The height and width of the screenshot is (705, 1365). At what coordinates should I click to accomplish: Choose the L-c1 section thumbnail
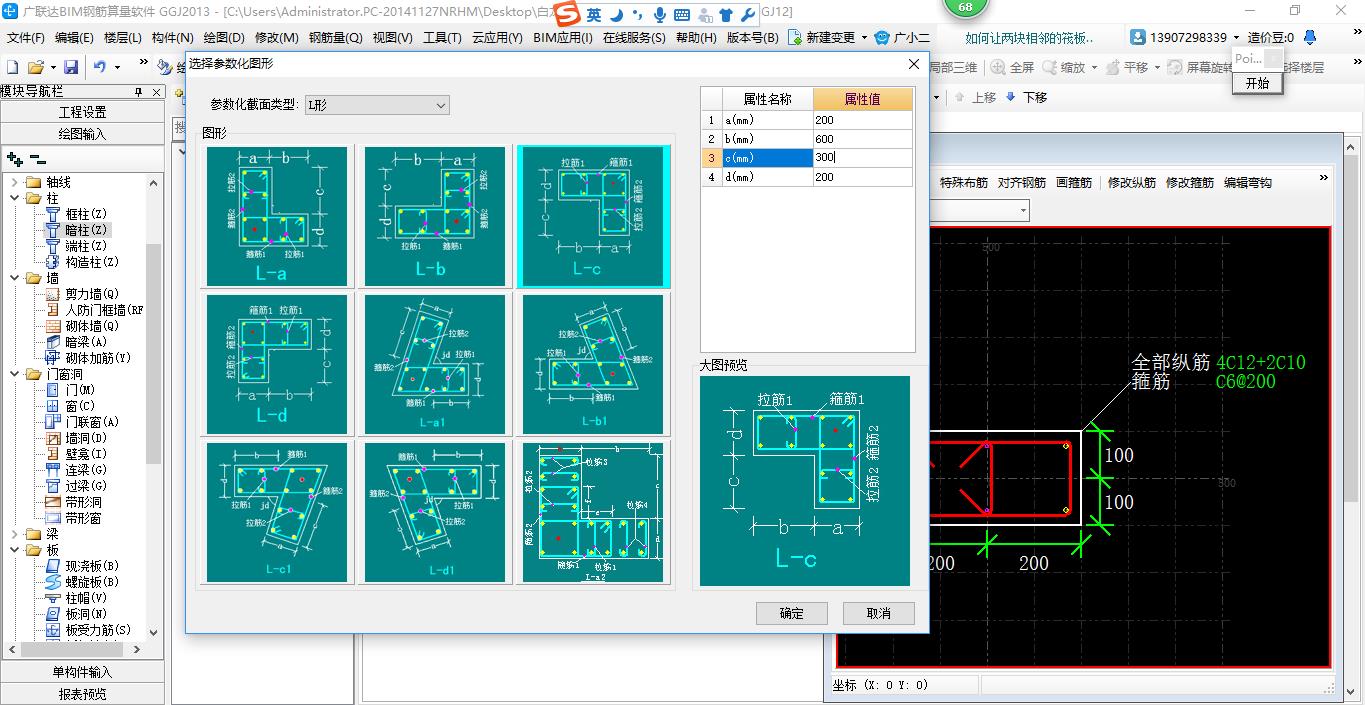[x=277, y=512]
